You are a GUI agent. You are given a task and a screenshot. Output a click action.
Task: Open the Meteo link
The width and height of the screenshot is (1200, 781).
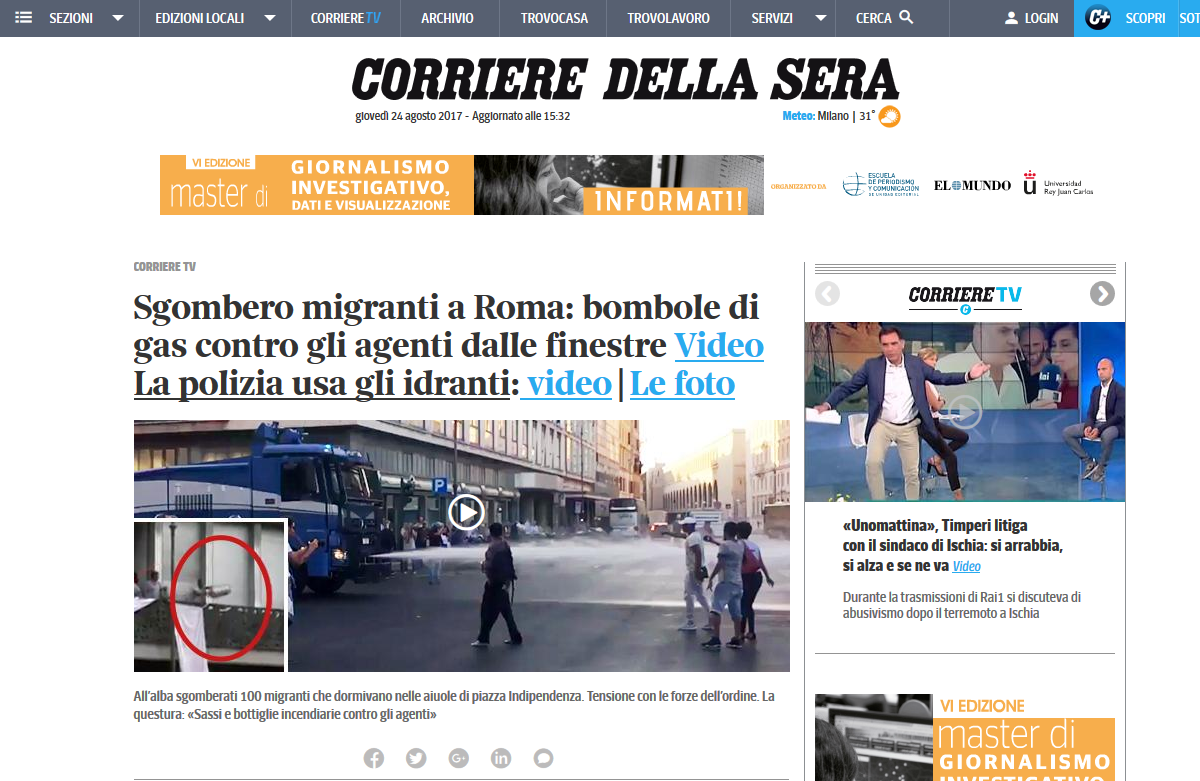click(x=799, y=116)
